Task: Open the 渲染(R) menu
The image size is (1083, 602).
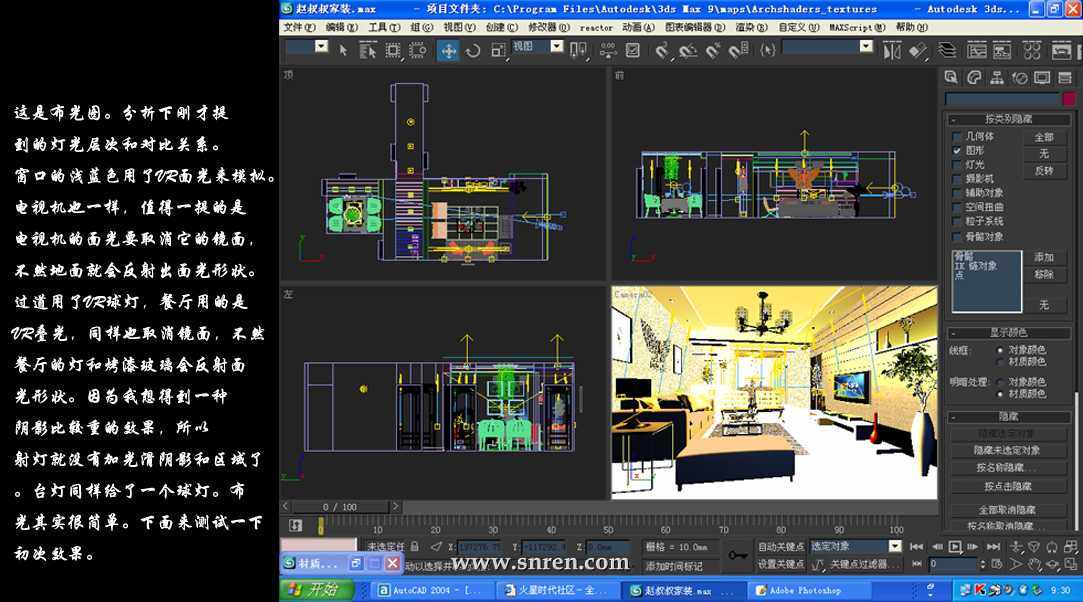Action: 750,27
